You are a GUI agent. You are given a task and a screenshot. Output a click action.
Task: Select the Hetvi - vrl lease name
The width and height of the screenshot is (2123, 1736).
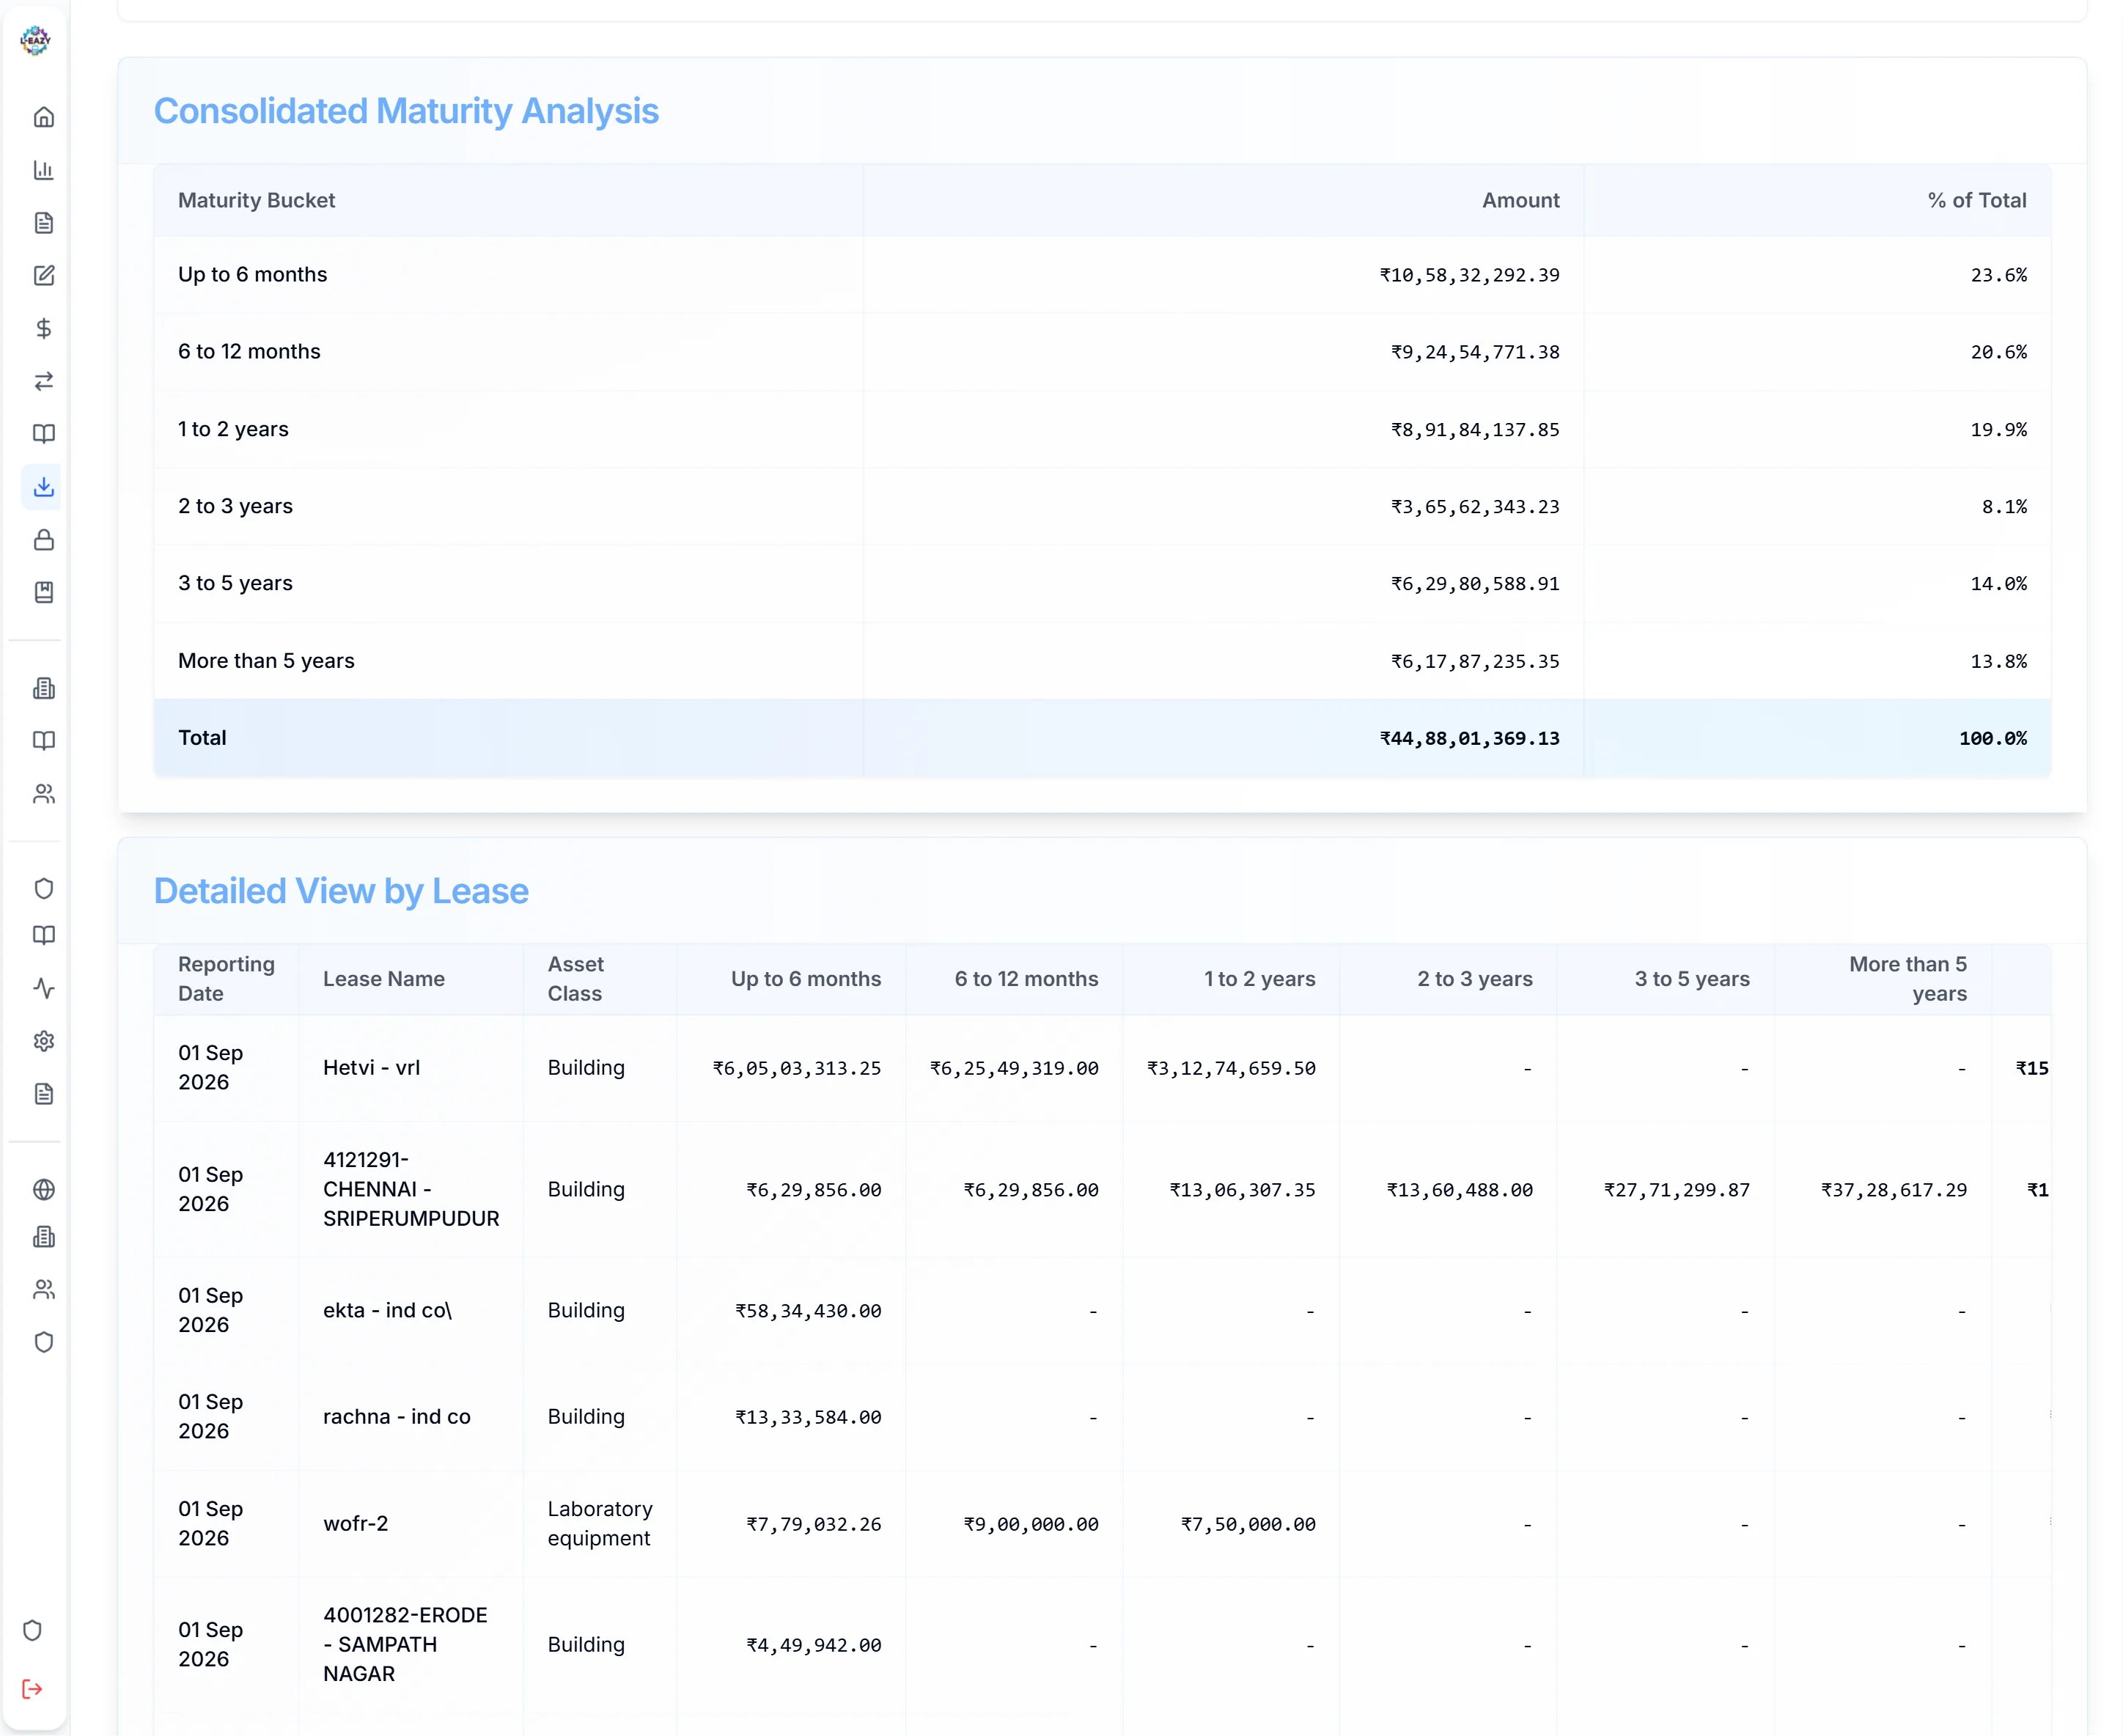coord(371,1068)
